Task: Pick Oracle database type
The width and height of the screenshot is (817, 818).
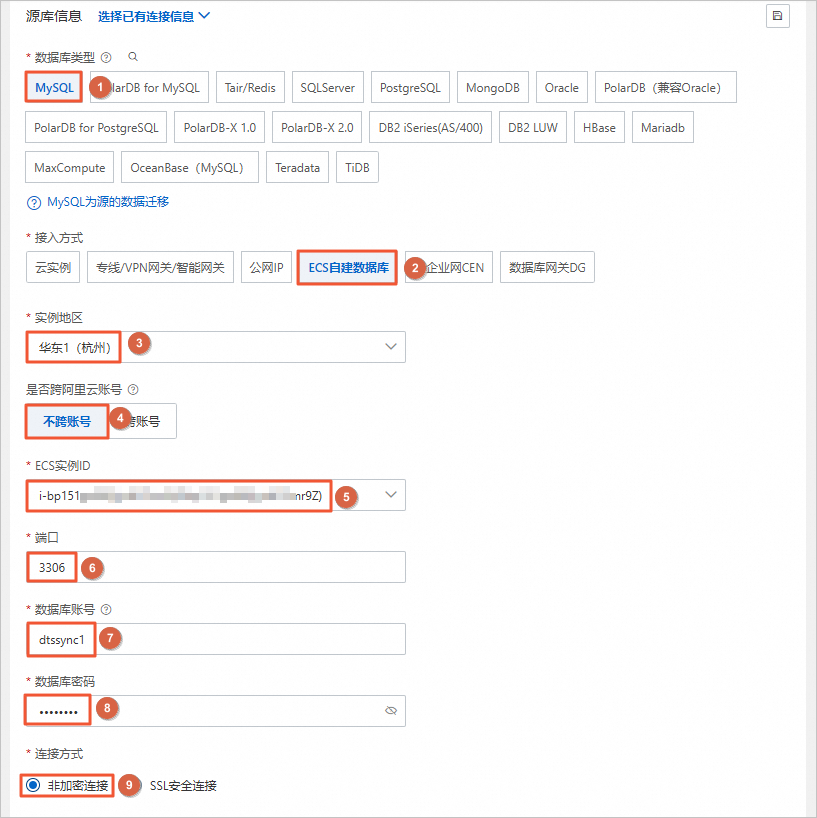Action: 562,87
